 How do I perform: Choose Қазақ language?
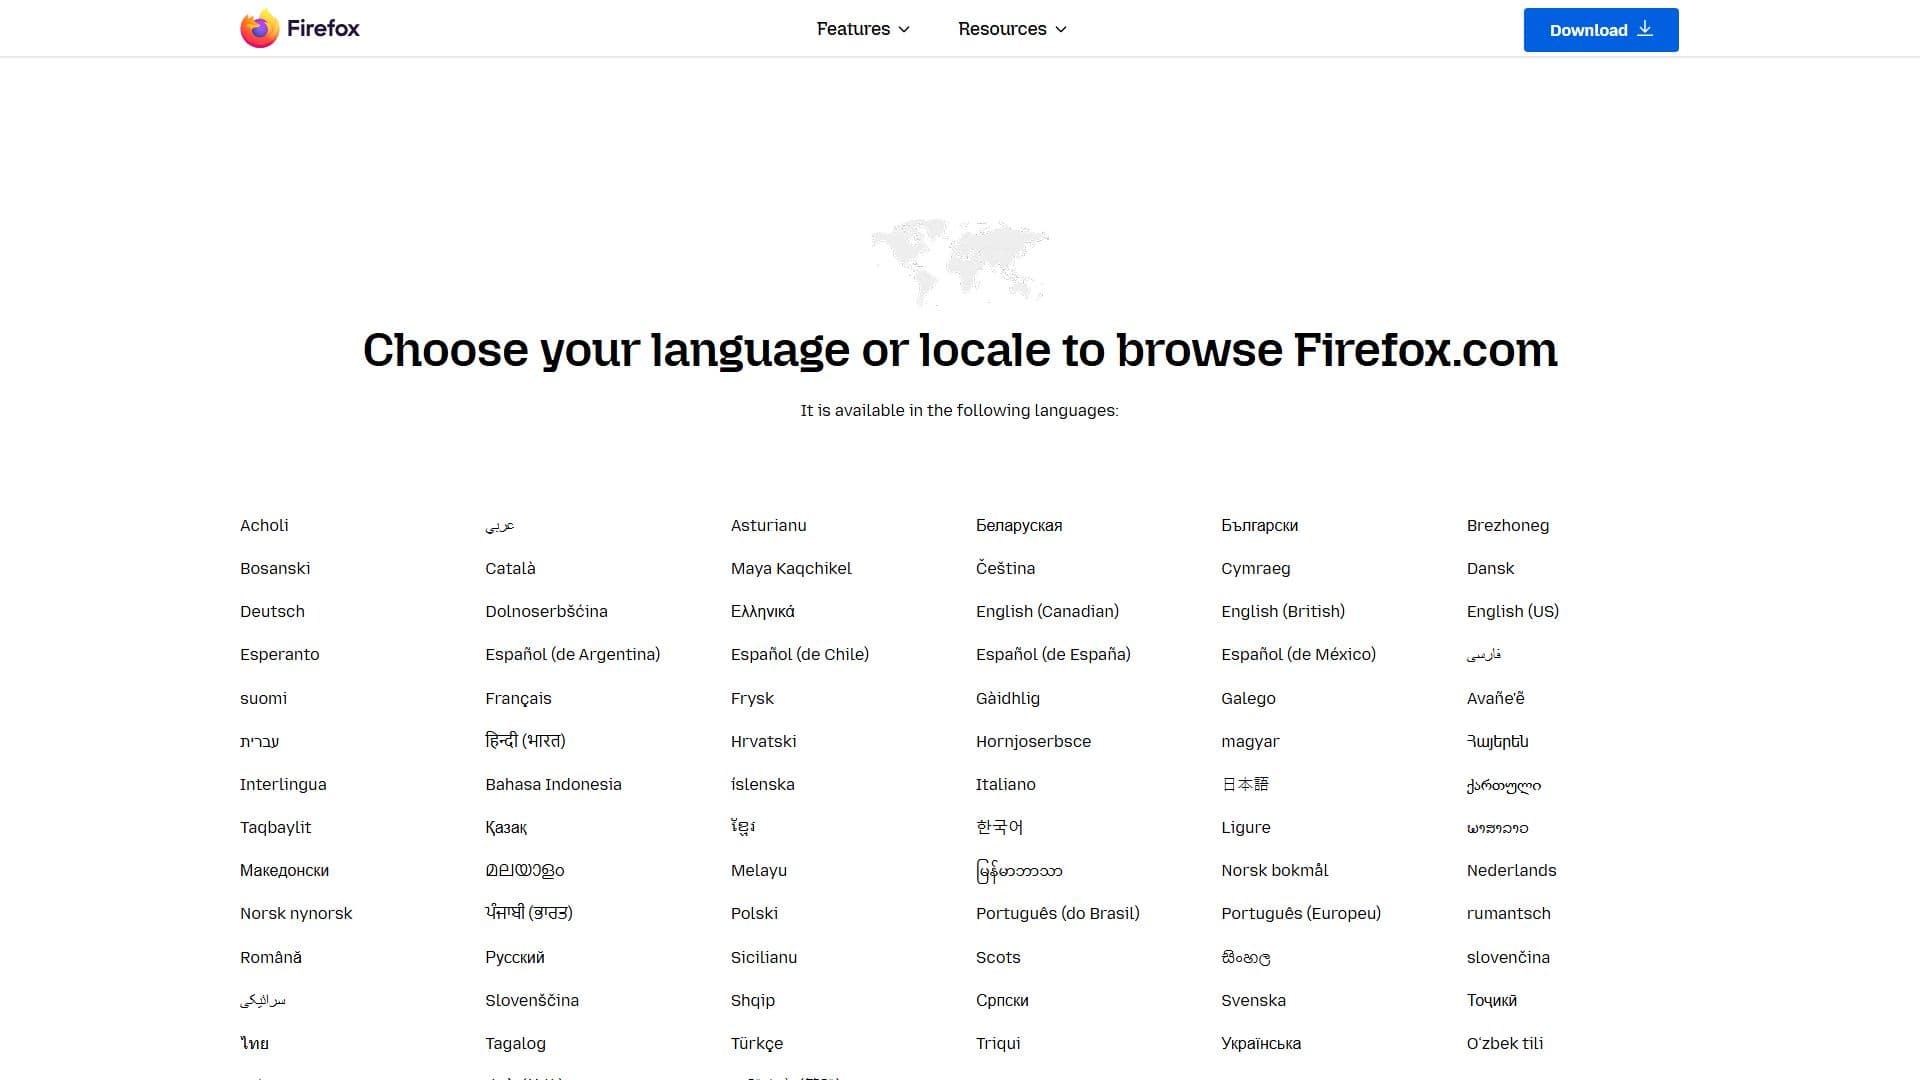tap(505, 827)
